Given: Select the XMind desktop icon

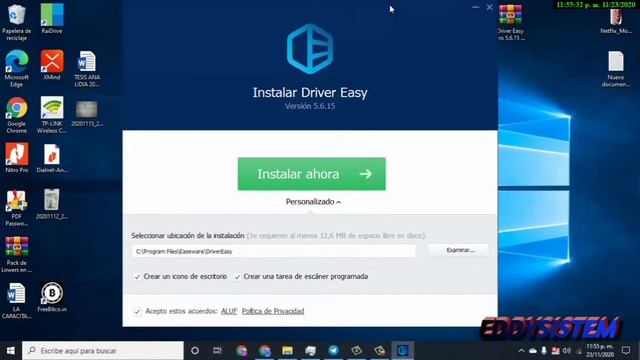Looking at the screenshot, I should [52, 65].
